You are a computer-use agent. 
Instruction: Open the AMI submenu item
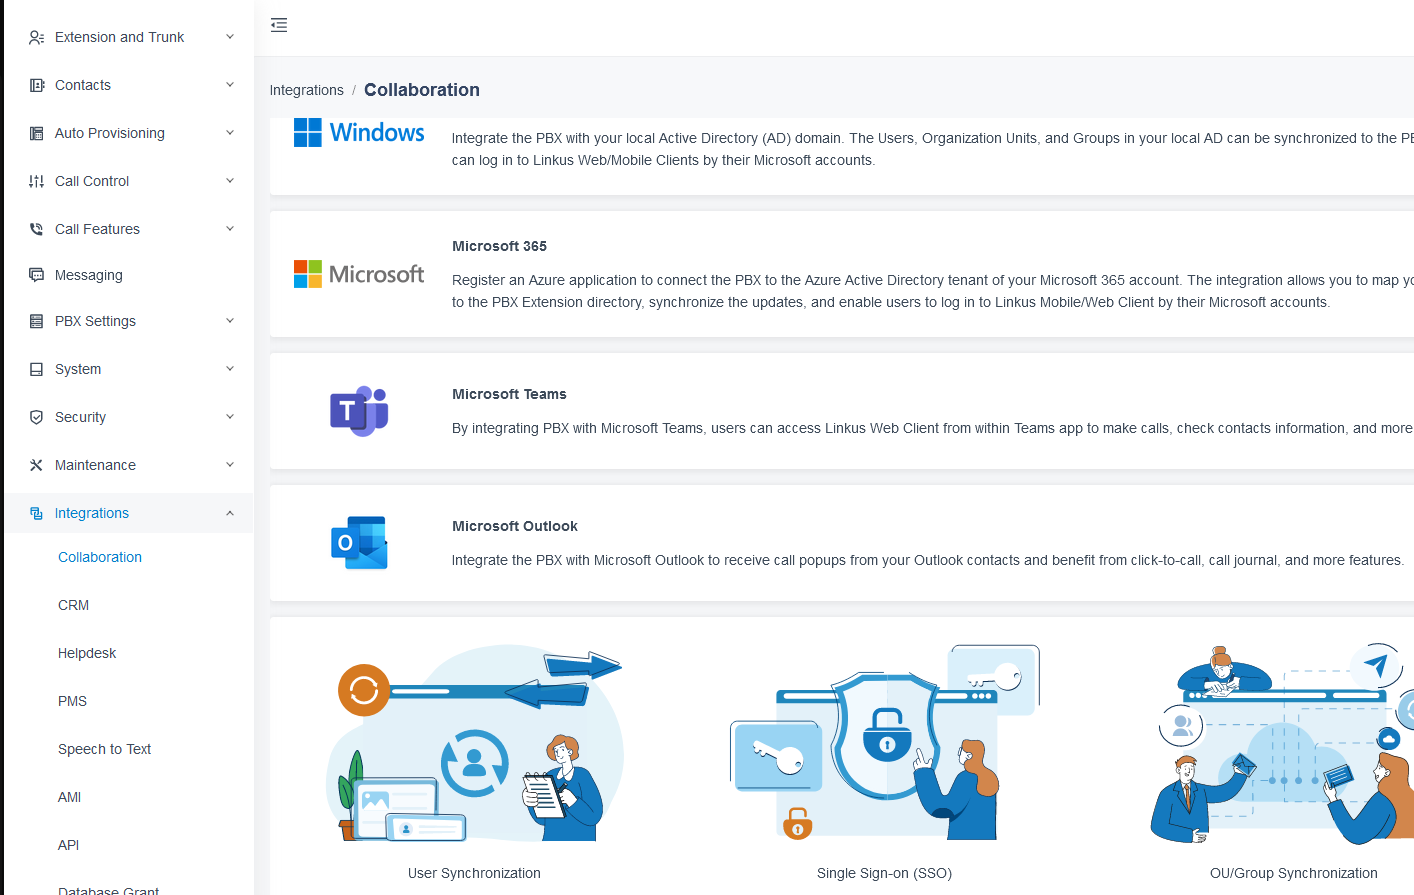click(69, 797)
